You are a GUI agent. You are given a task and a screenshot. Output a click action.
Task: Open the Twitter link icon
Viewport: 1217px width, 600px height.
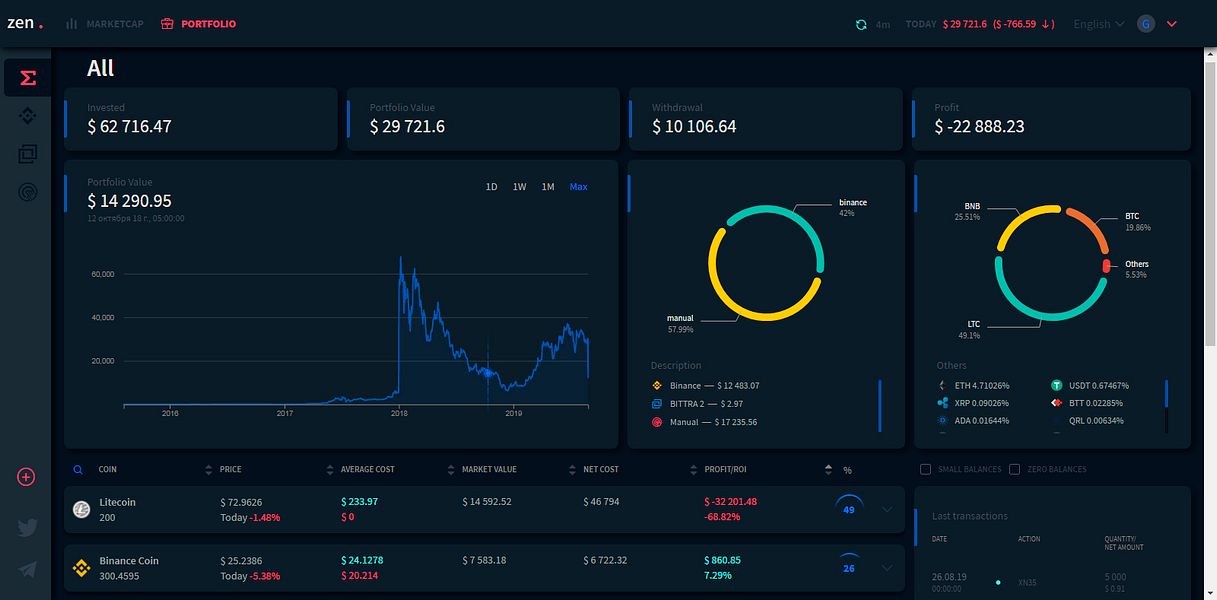(x=27, y=528)
